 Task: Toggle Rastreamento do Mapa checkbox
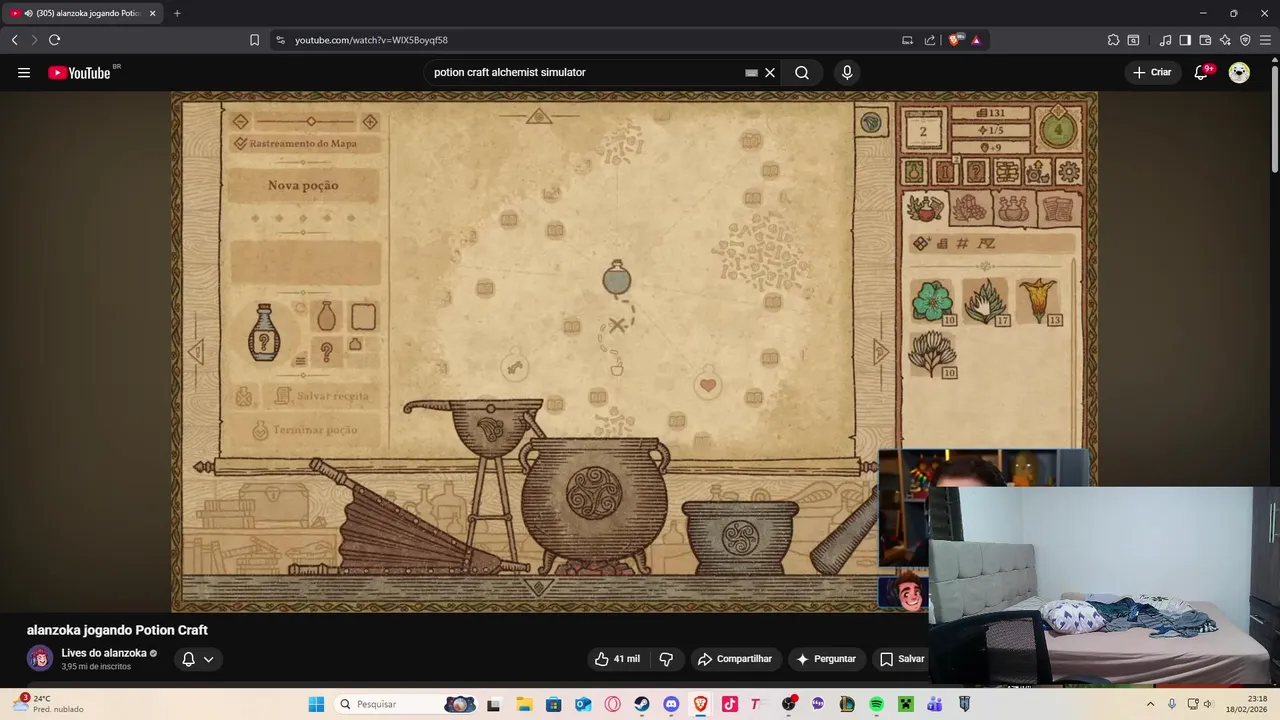click(x=240, y=143)
